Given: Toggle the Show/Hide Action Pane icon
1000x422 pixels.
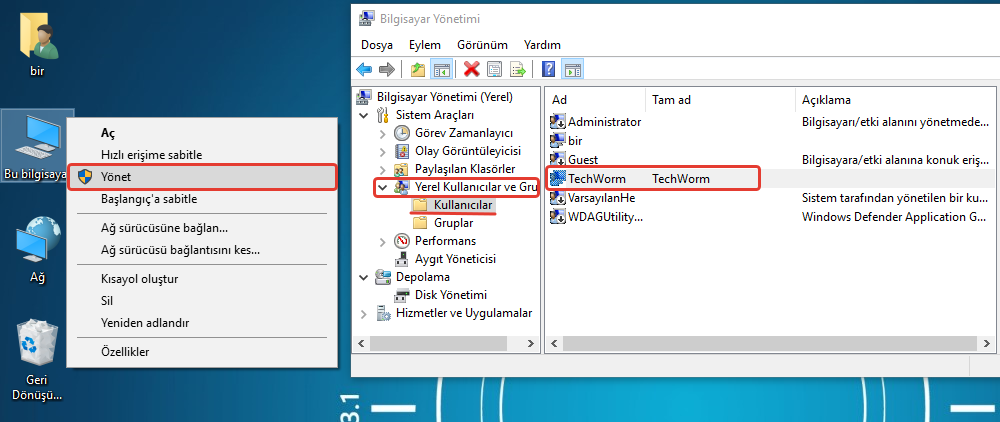Looking at the screenshot, I should coord(572,69).
